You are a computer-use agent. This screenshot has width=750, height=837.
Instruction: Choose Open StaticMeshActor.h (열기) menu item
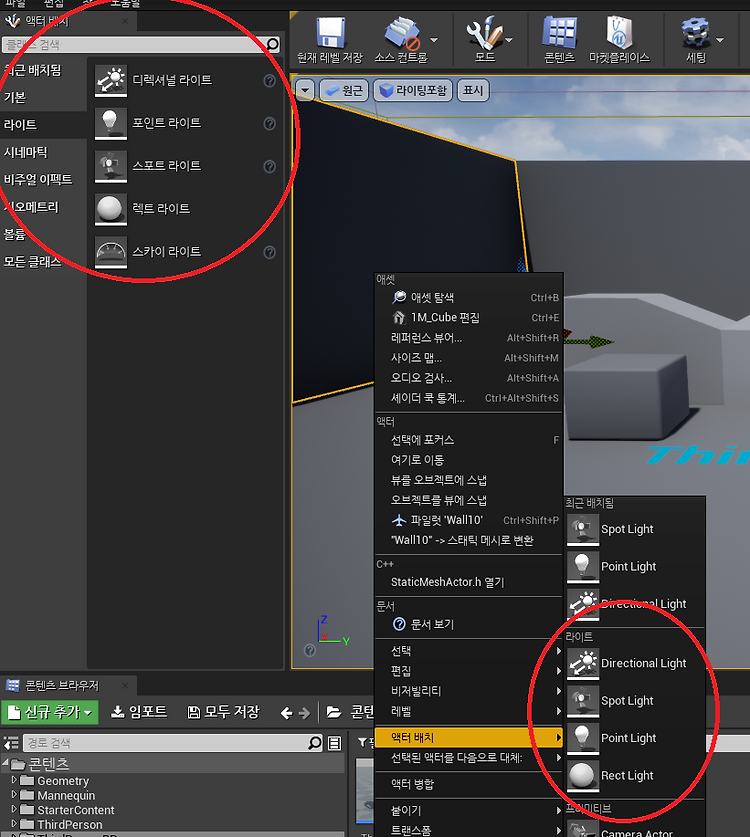point(469,582)
